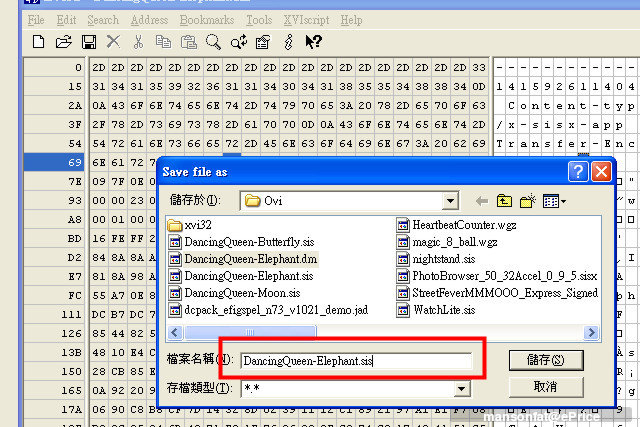
Task: Select DancingQueen-Elephant.sis file in list
Action: (x=241, y=276)
